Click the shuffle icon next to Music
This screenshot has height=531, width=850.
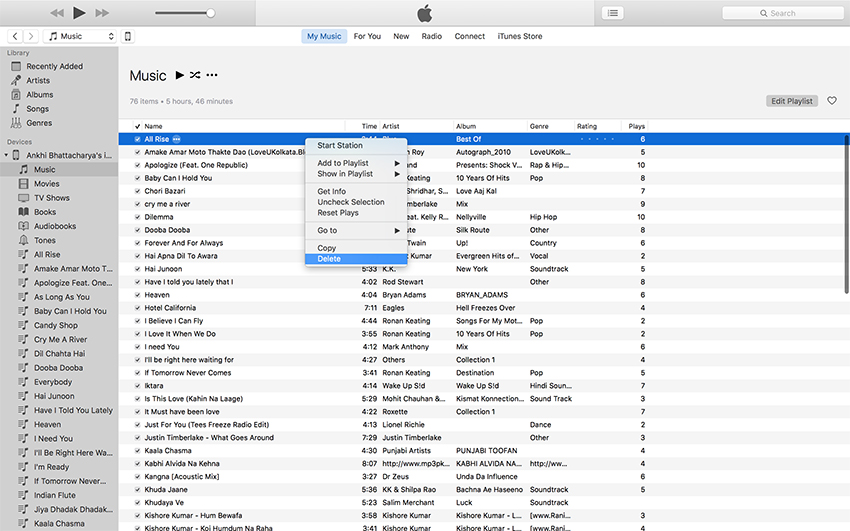click(195, 75)
